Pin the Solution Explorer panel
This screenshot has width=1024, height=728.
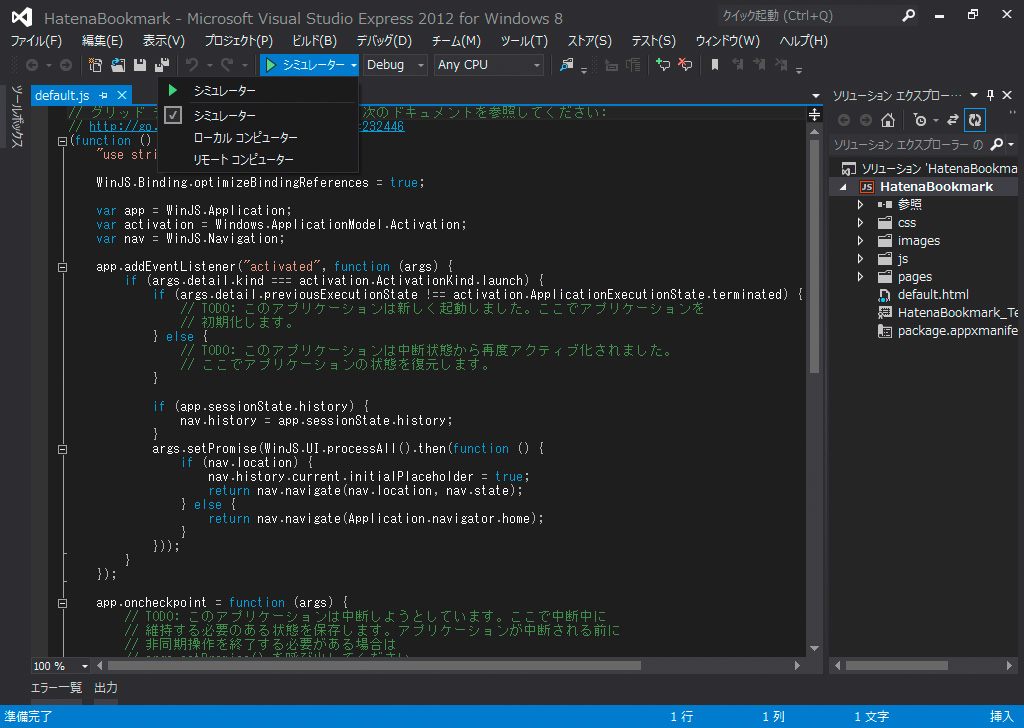[991, 95]
